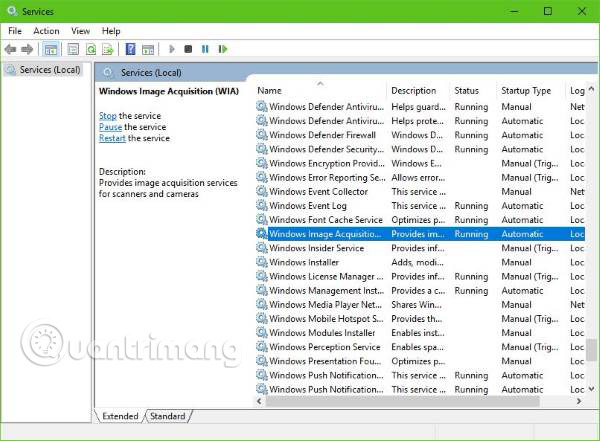600x441 pixels.
Task: Click 'Adds, modi...' description cell
Action: pos(417,262)
